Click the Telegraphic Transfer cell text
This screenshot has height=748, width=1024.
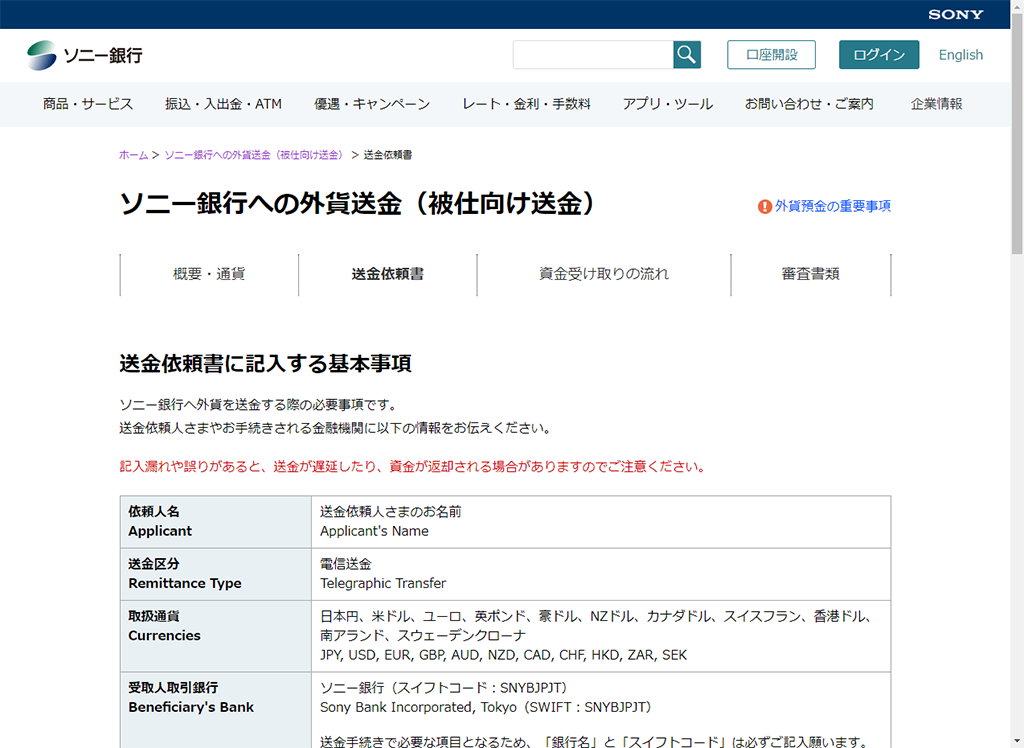[383, 583]
